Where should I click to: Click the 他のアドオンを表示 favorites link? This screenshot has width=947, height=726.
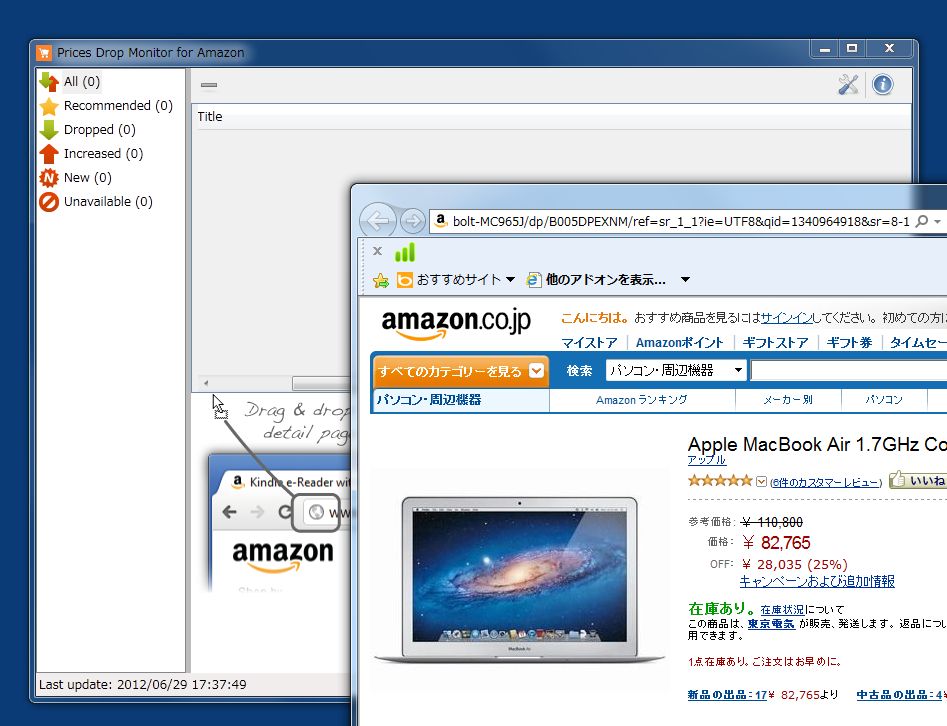click(605, 280)
